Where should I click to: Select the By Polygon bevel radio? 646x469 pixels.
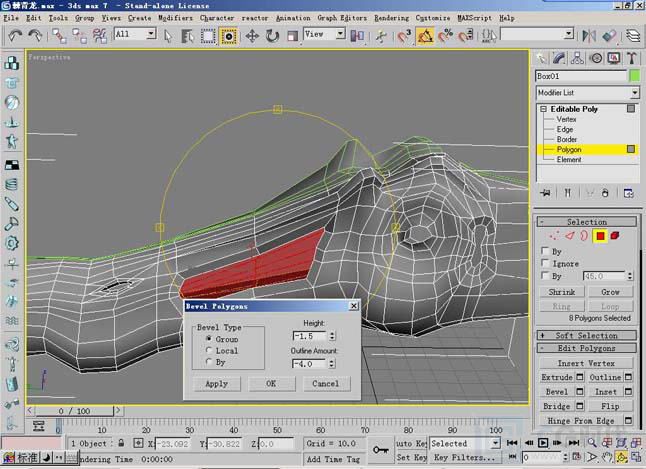tap(209, 362)
